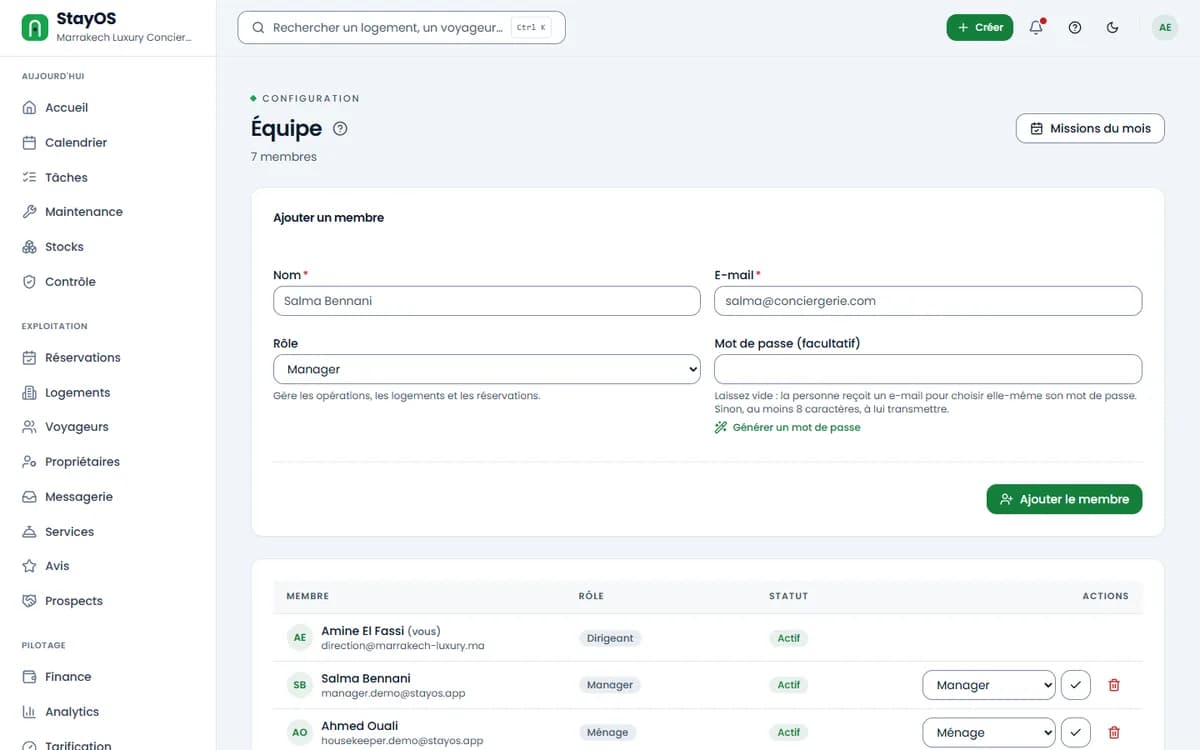The width and height of the screenshot is (1200, 750).
Task: Click Ajouter le membre button
Action: tap(1064, 499)
